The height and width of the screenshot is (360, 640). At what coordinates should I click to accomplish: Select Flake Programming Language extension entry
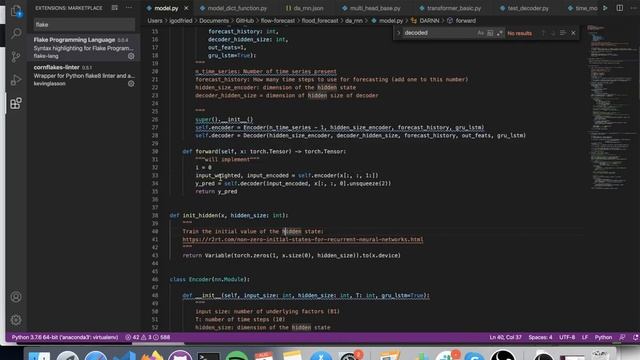pyautogui.click(x=84, y=47)
